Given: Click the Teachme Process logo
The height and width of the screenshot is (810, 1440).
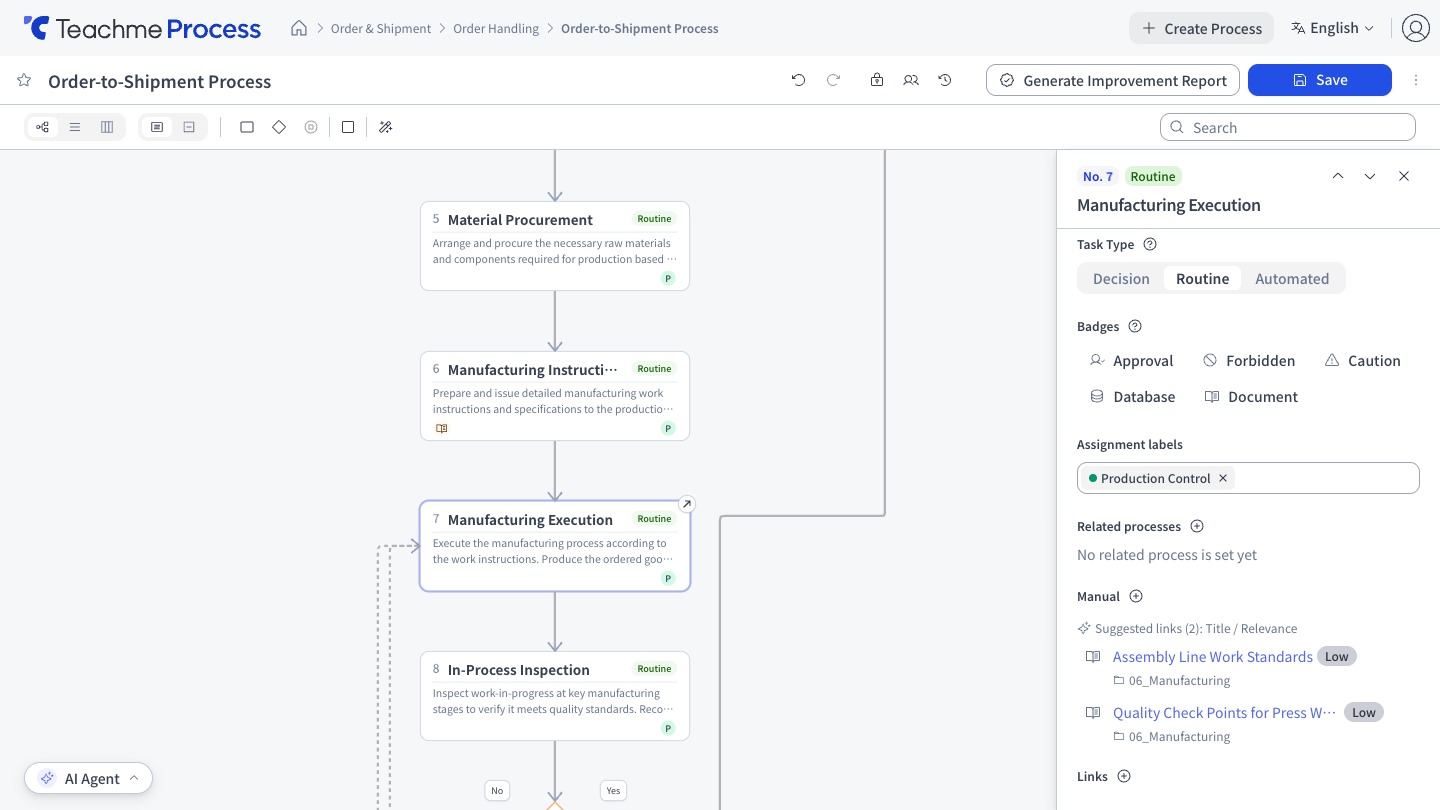Looking at the screenshot, I should click(142, 28).
